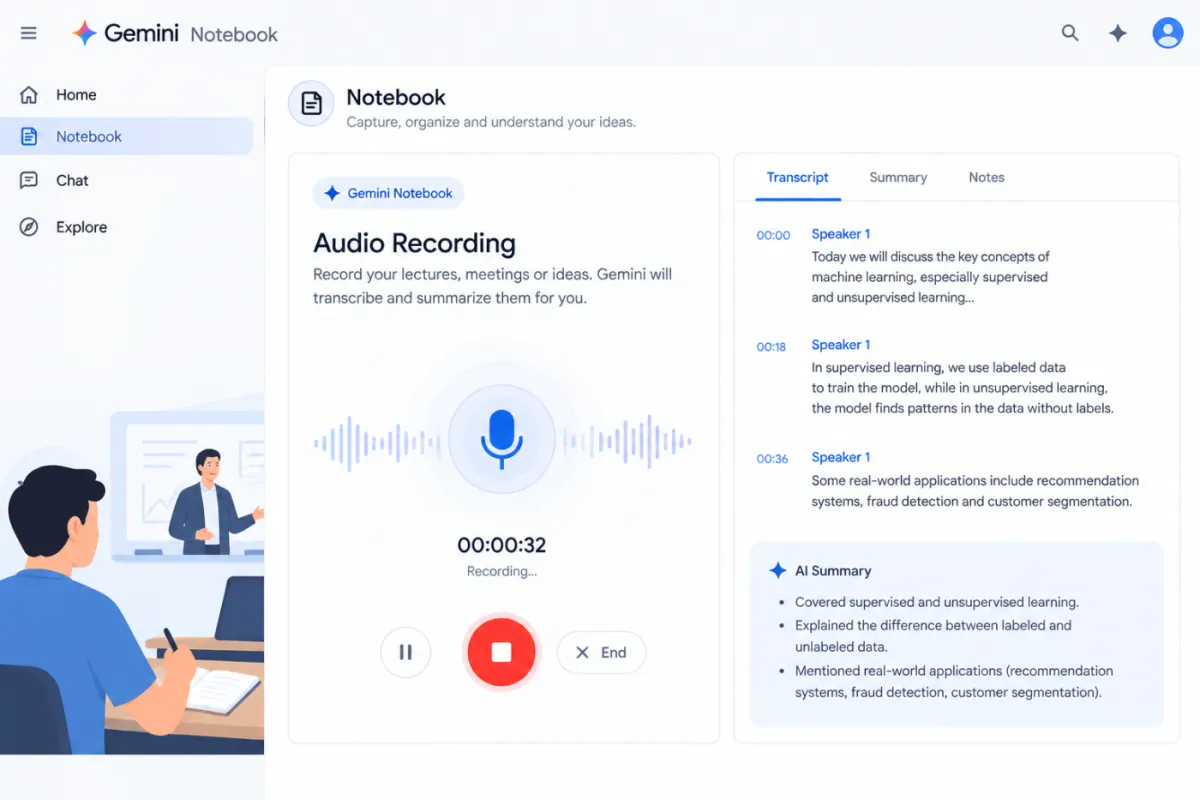Click the Recording... status text
The image size is (1200, 800).
[501, 572]
